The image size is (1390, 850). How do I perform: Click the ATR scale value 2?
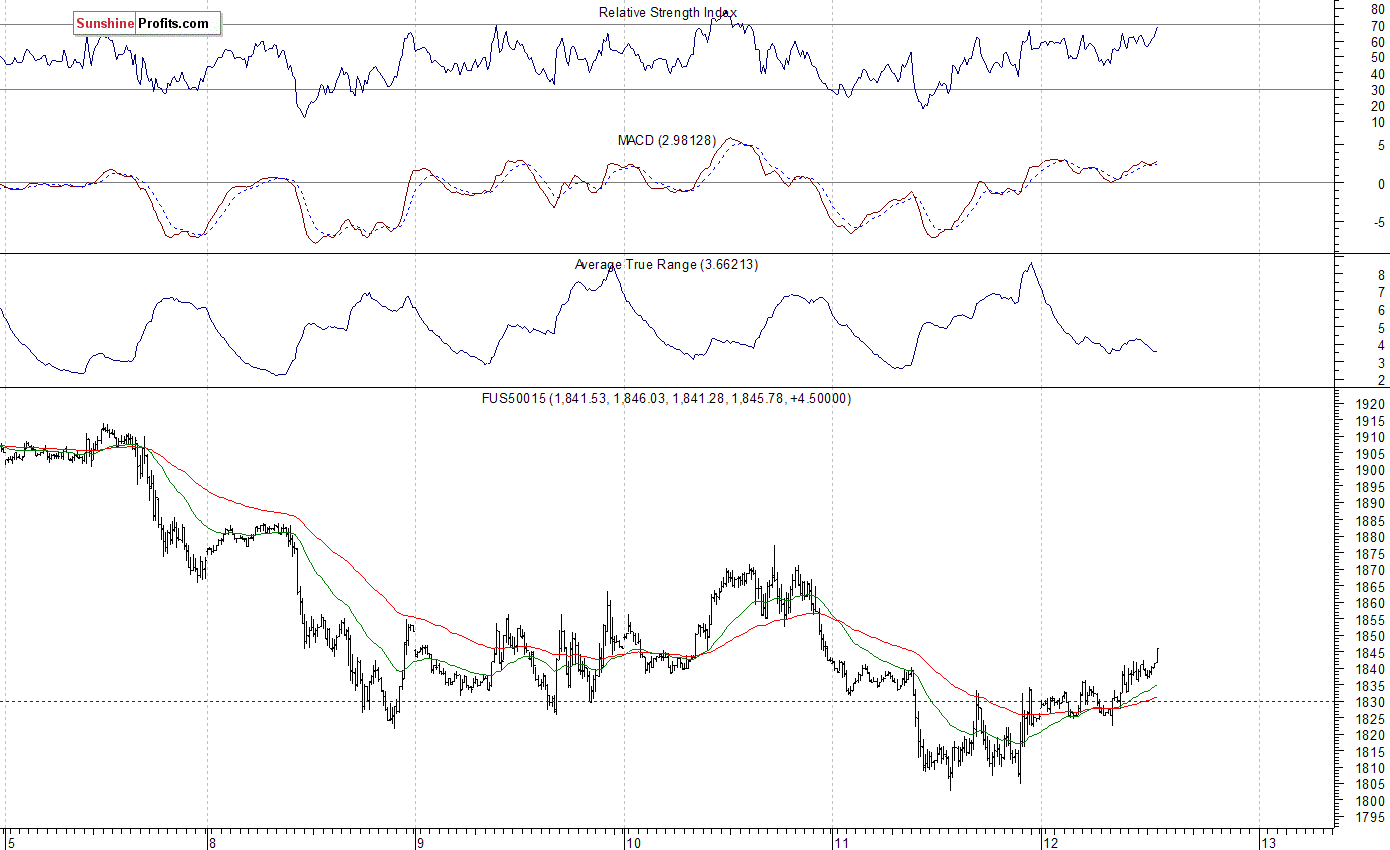point(1381,380)
